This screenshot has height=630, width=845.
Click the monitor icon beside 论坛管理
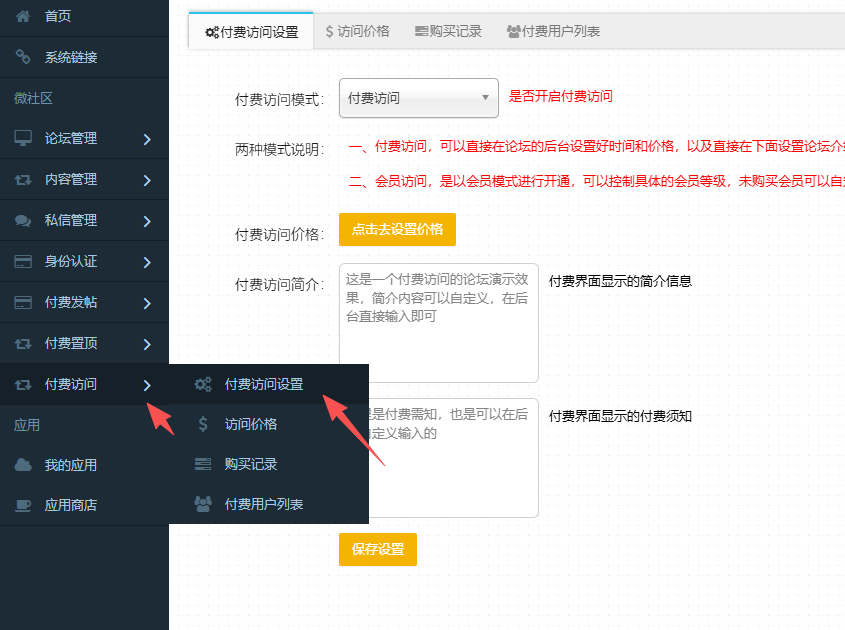23,138
